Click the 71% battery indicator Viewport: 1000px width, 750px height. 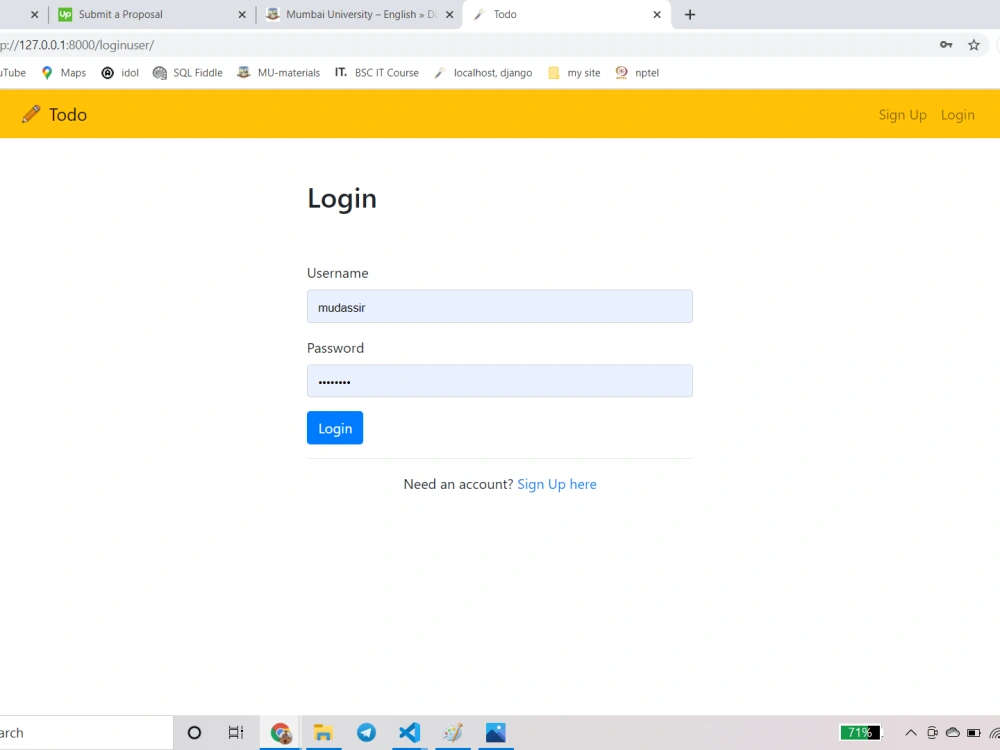pyautogui.click(x=860, y=733)
